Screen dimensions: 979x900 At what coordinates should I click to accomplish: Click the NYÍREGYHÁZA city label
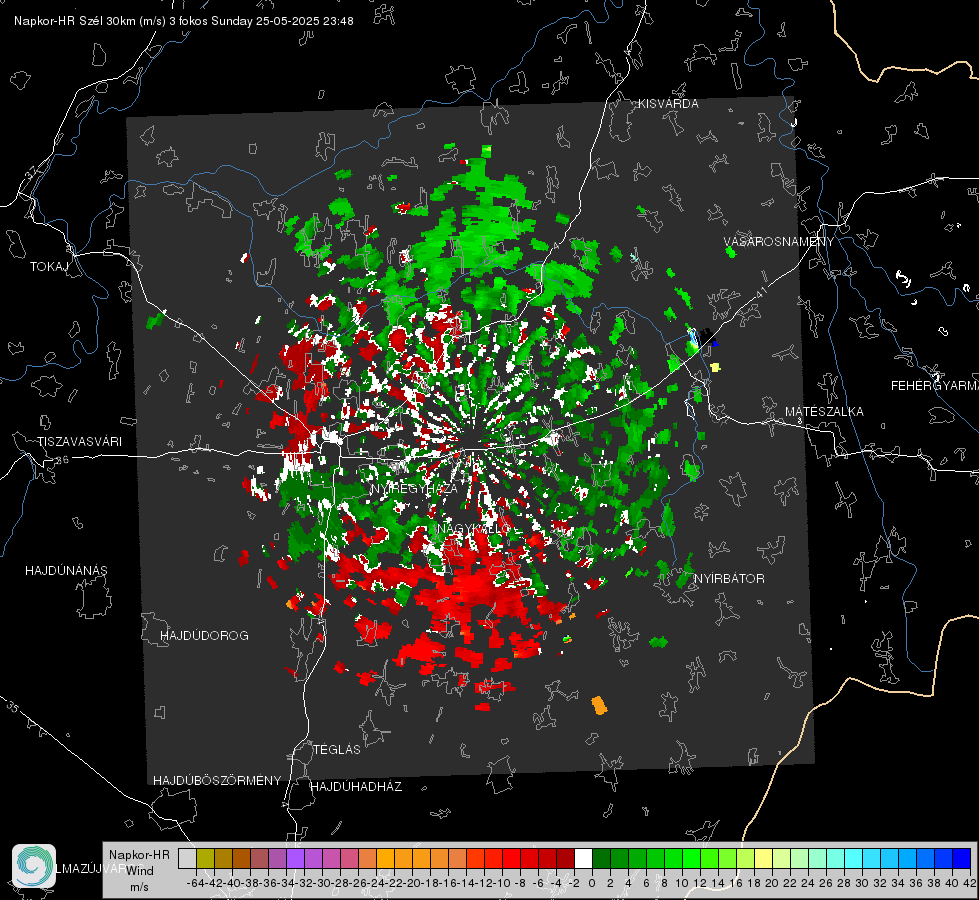(414, 488)
